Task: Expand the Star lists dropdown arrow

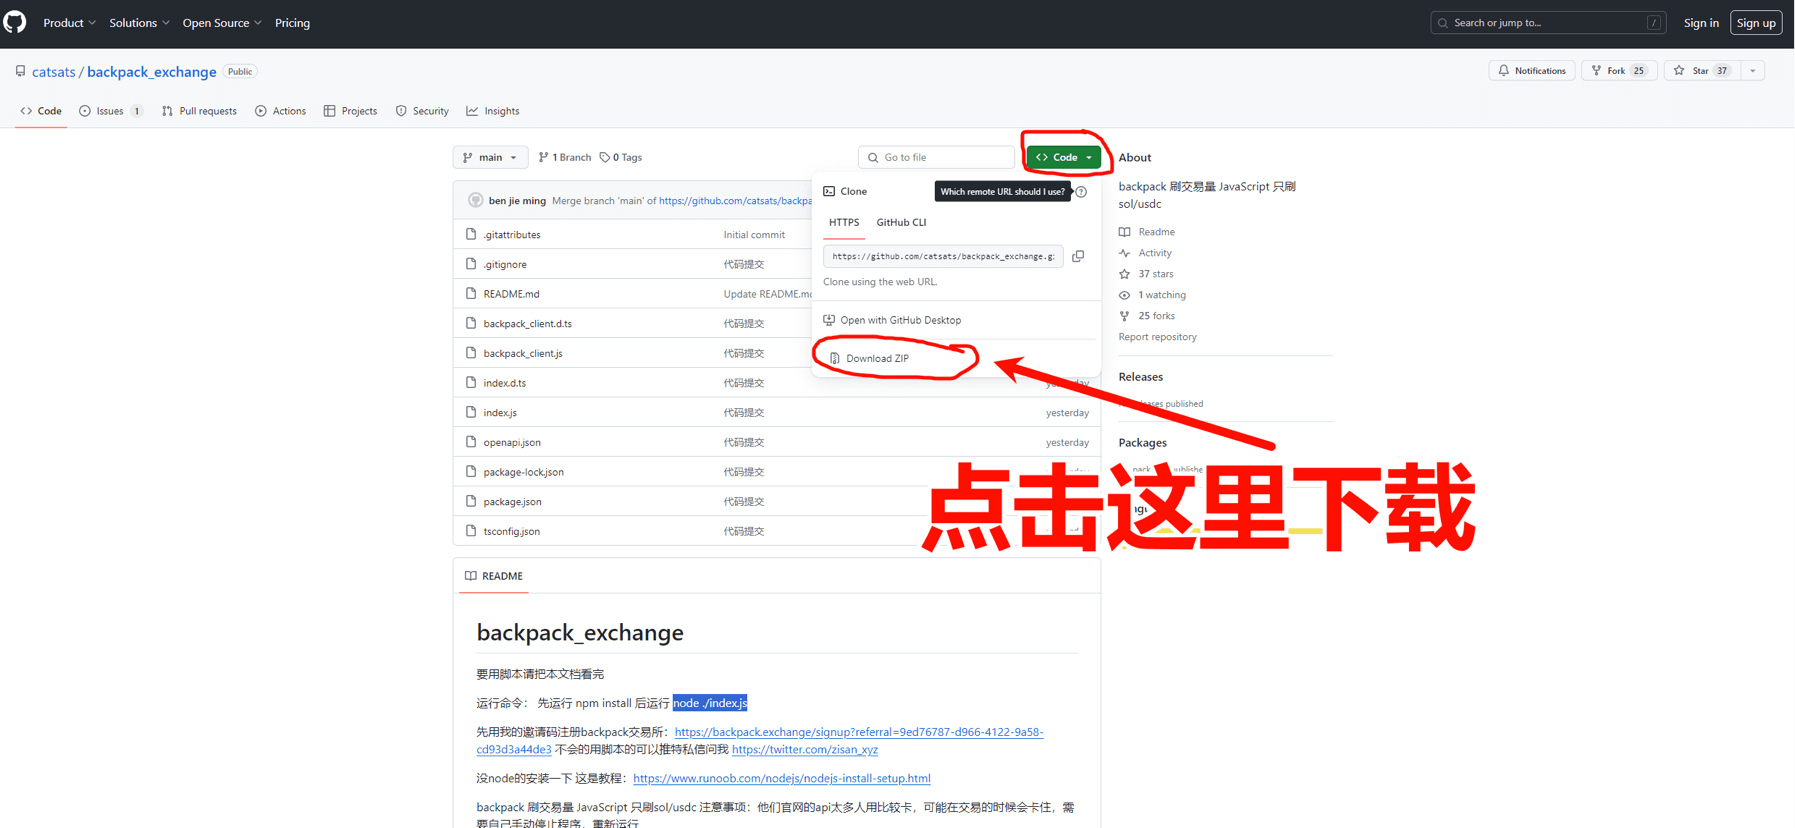Action: click(x=1753, y=71)
